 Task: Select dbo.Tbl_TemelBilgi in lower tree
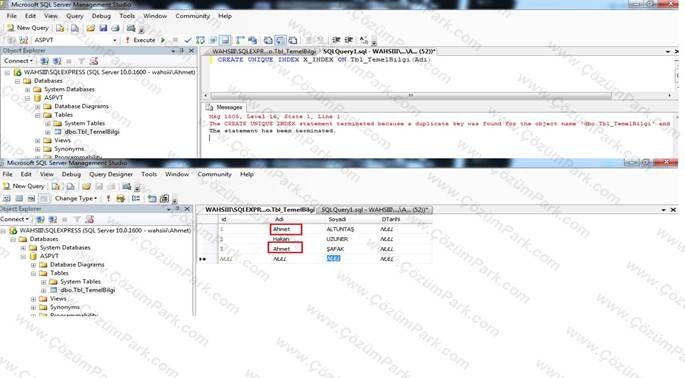(x=87, y=290)
